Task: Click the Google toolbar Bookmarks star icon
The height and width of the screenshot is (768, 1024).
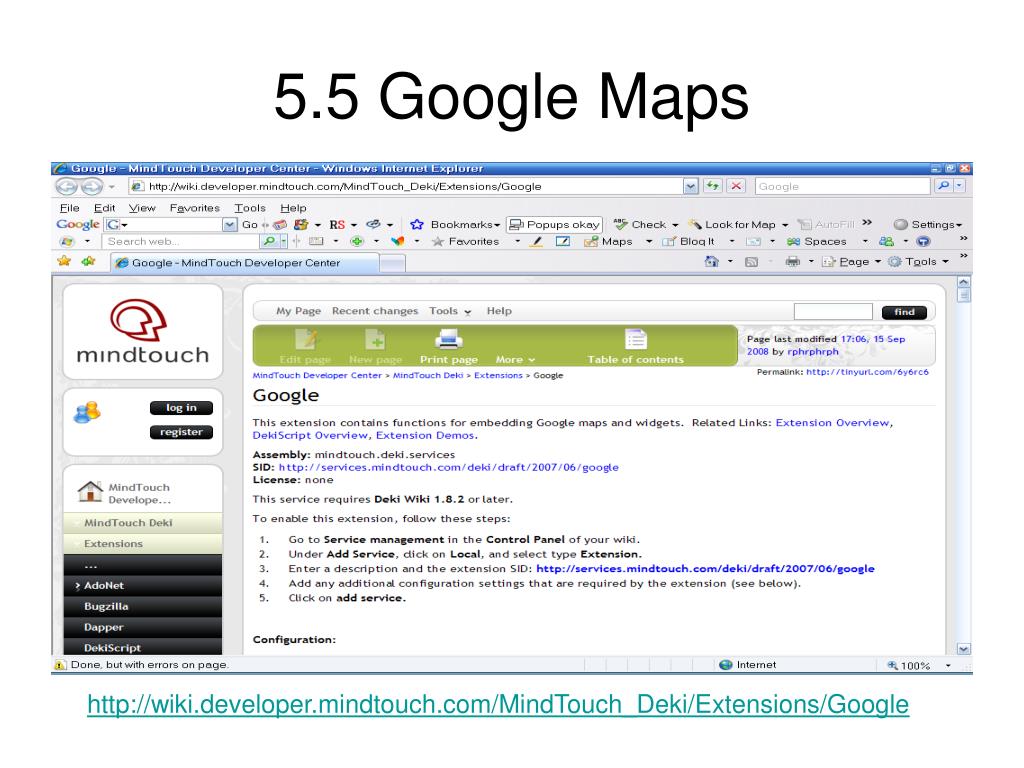Action: pos(417,224)
